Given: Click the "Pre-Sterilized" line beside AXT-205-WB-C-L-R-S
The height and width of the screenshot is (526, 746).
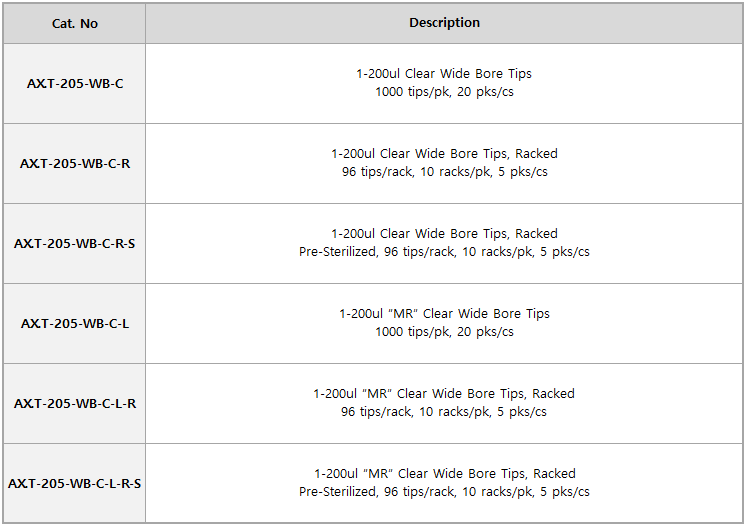Looking at the screenshot, I should [x=444, y=492].
